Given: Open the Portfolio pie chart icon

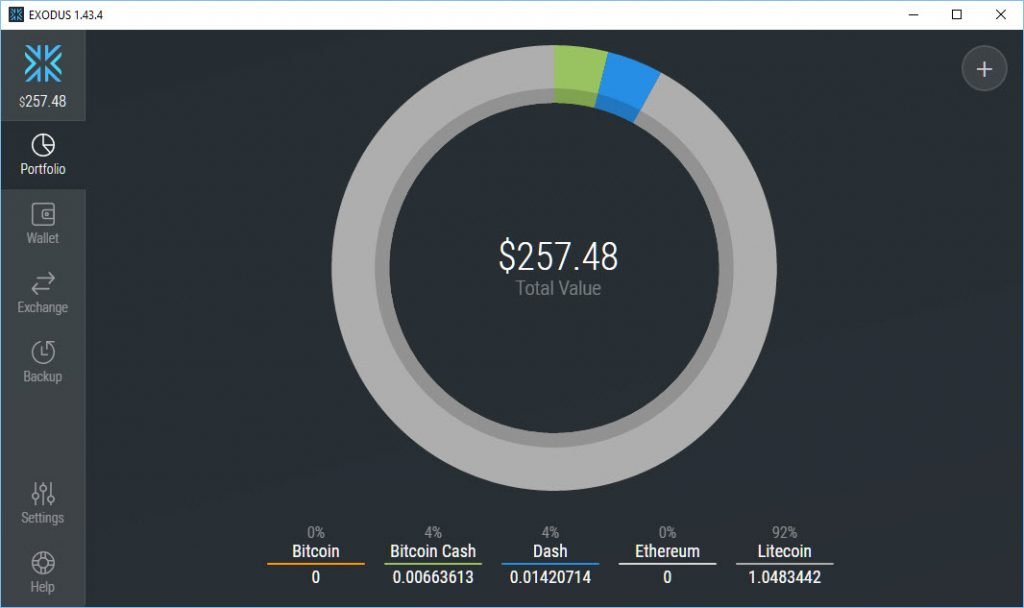Looking at the screenshot, I should (43, 145).
